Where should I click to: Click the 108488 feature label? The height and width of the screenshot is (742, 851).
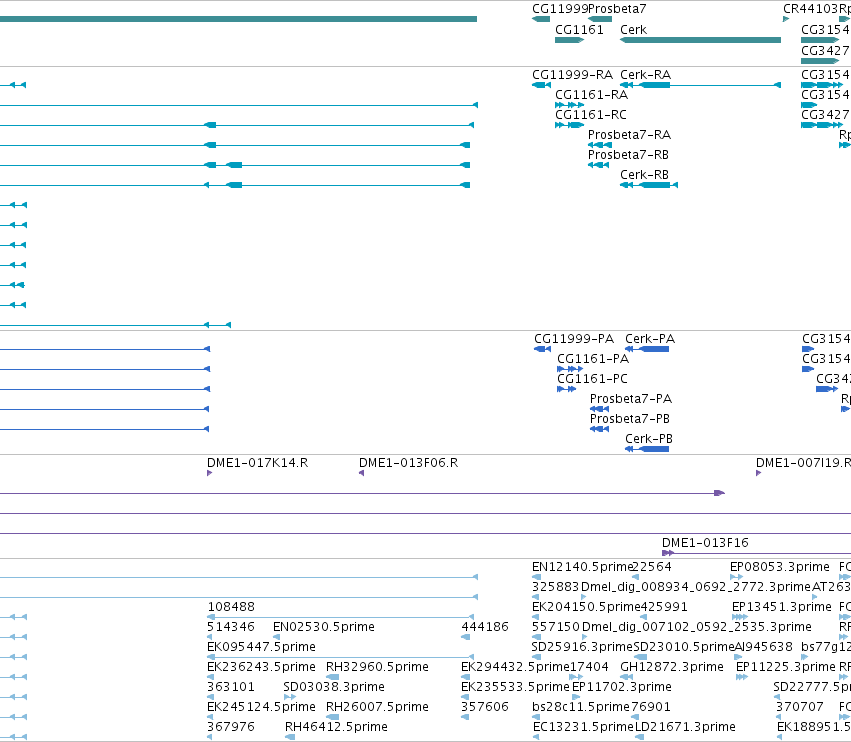[231, 607]
